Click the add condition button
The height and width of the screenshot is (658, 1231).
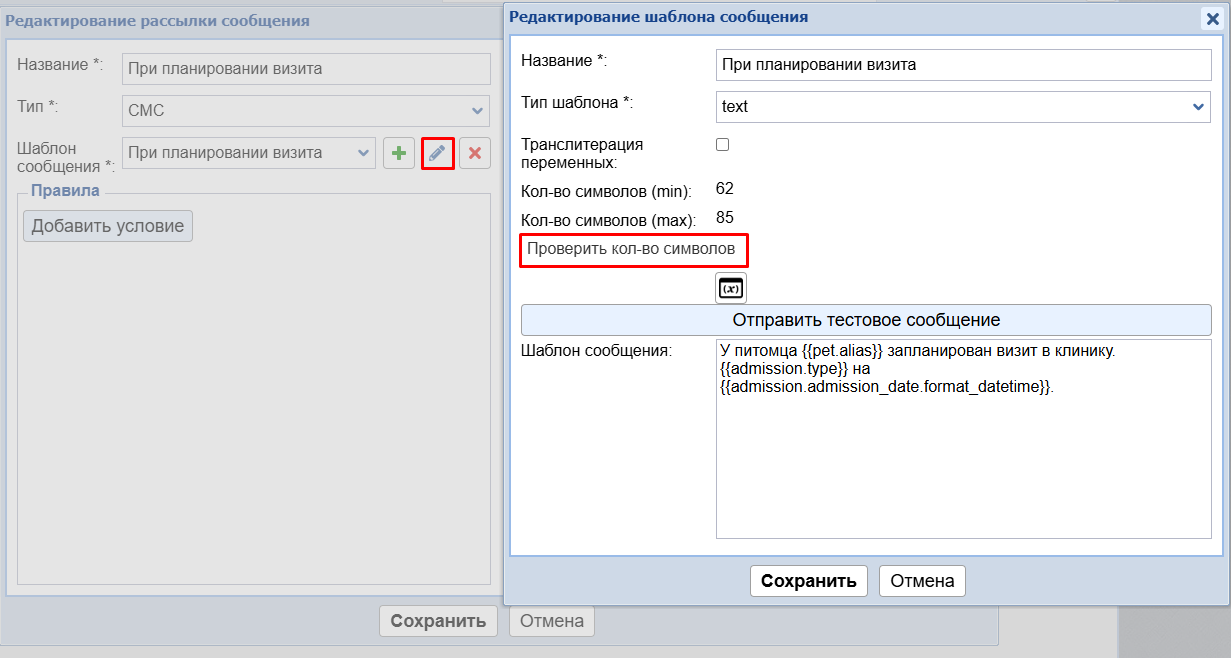coord(108,226)
